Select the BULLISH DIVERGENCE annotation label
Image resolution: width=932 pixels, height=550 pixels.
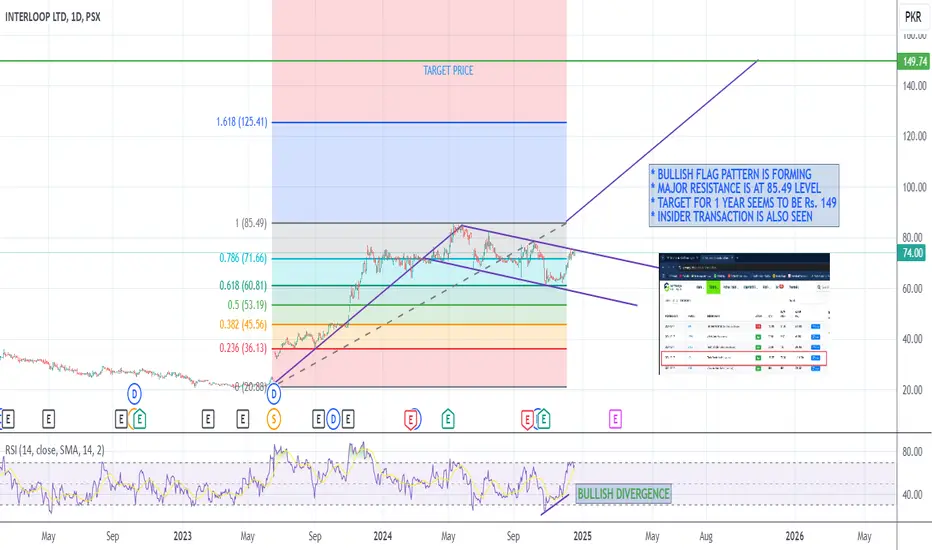tap(624, 494)
